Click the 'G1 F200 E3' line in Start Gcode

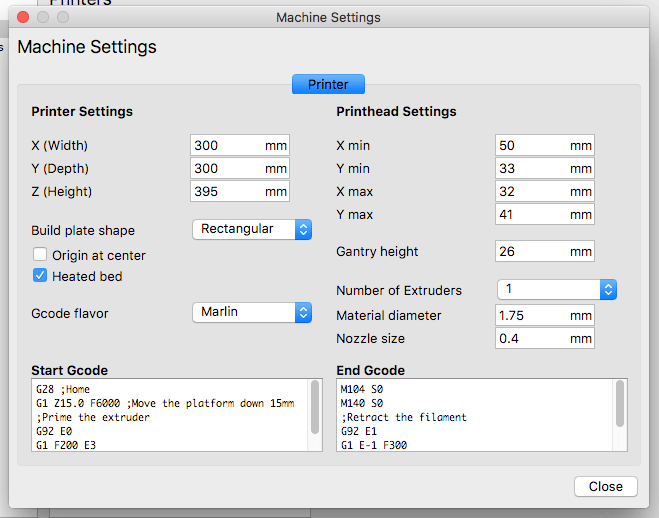[66, 445]
